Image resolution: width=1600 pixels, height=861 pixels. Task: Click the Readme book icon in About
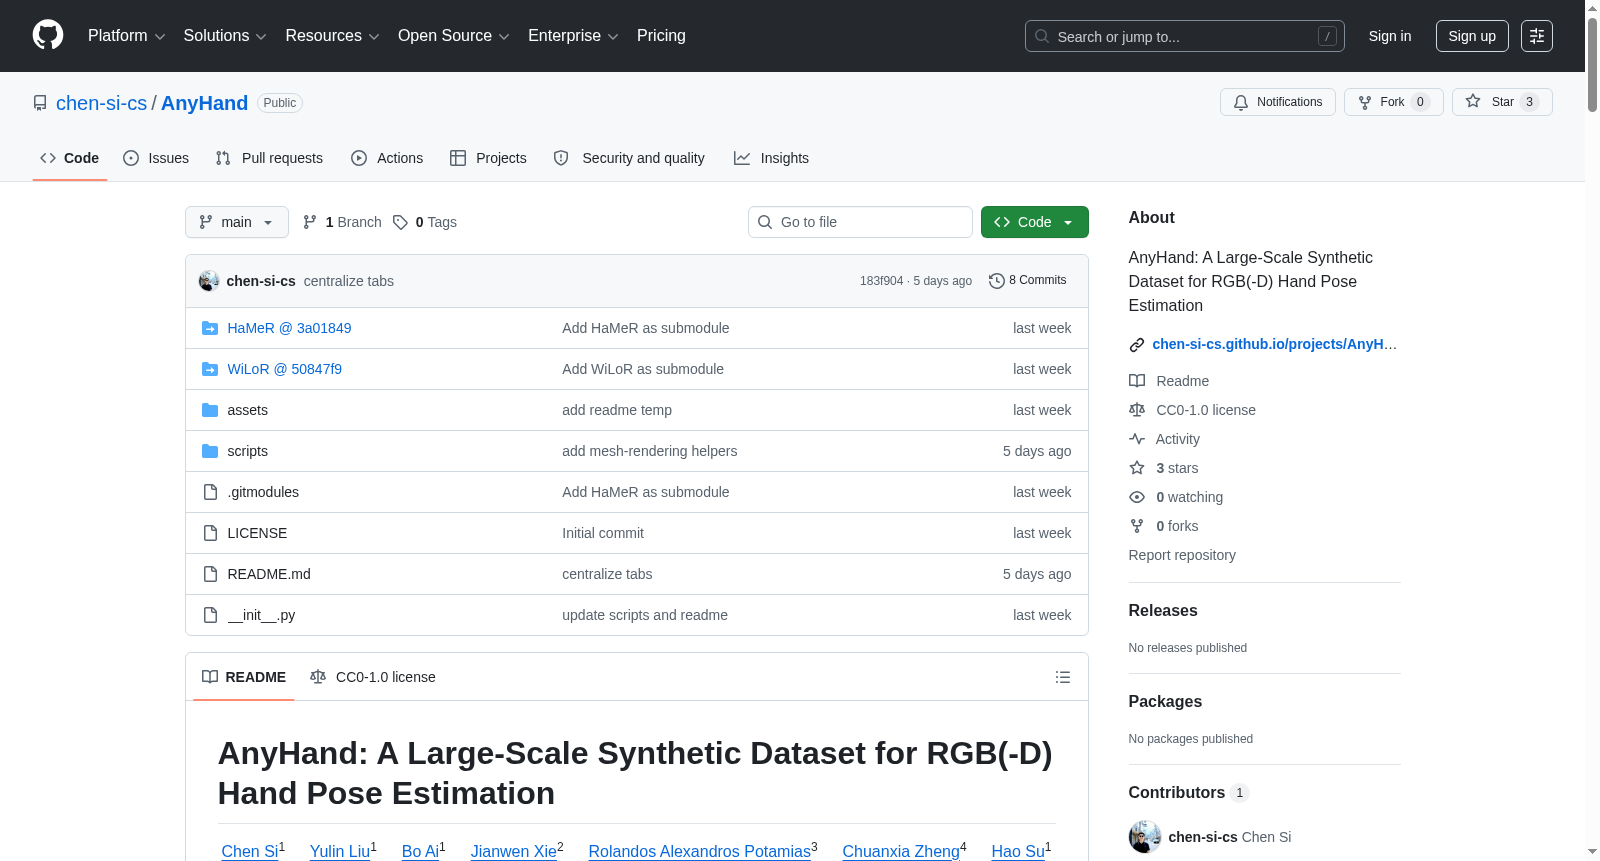[x=1137, y=381]
